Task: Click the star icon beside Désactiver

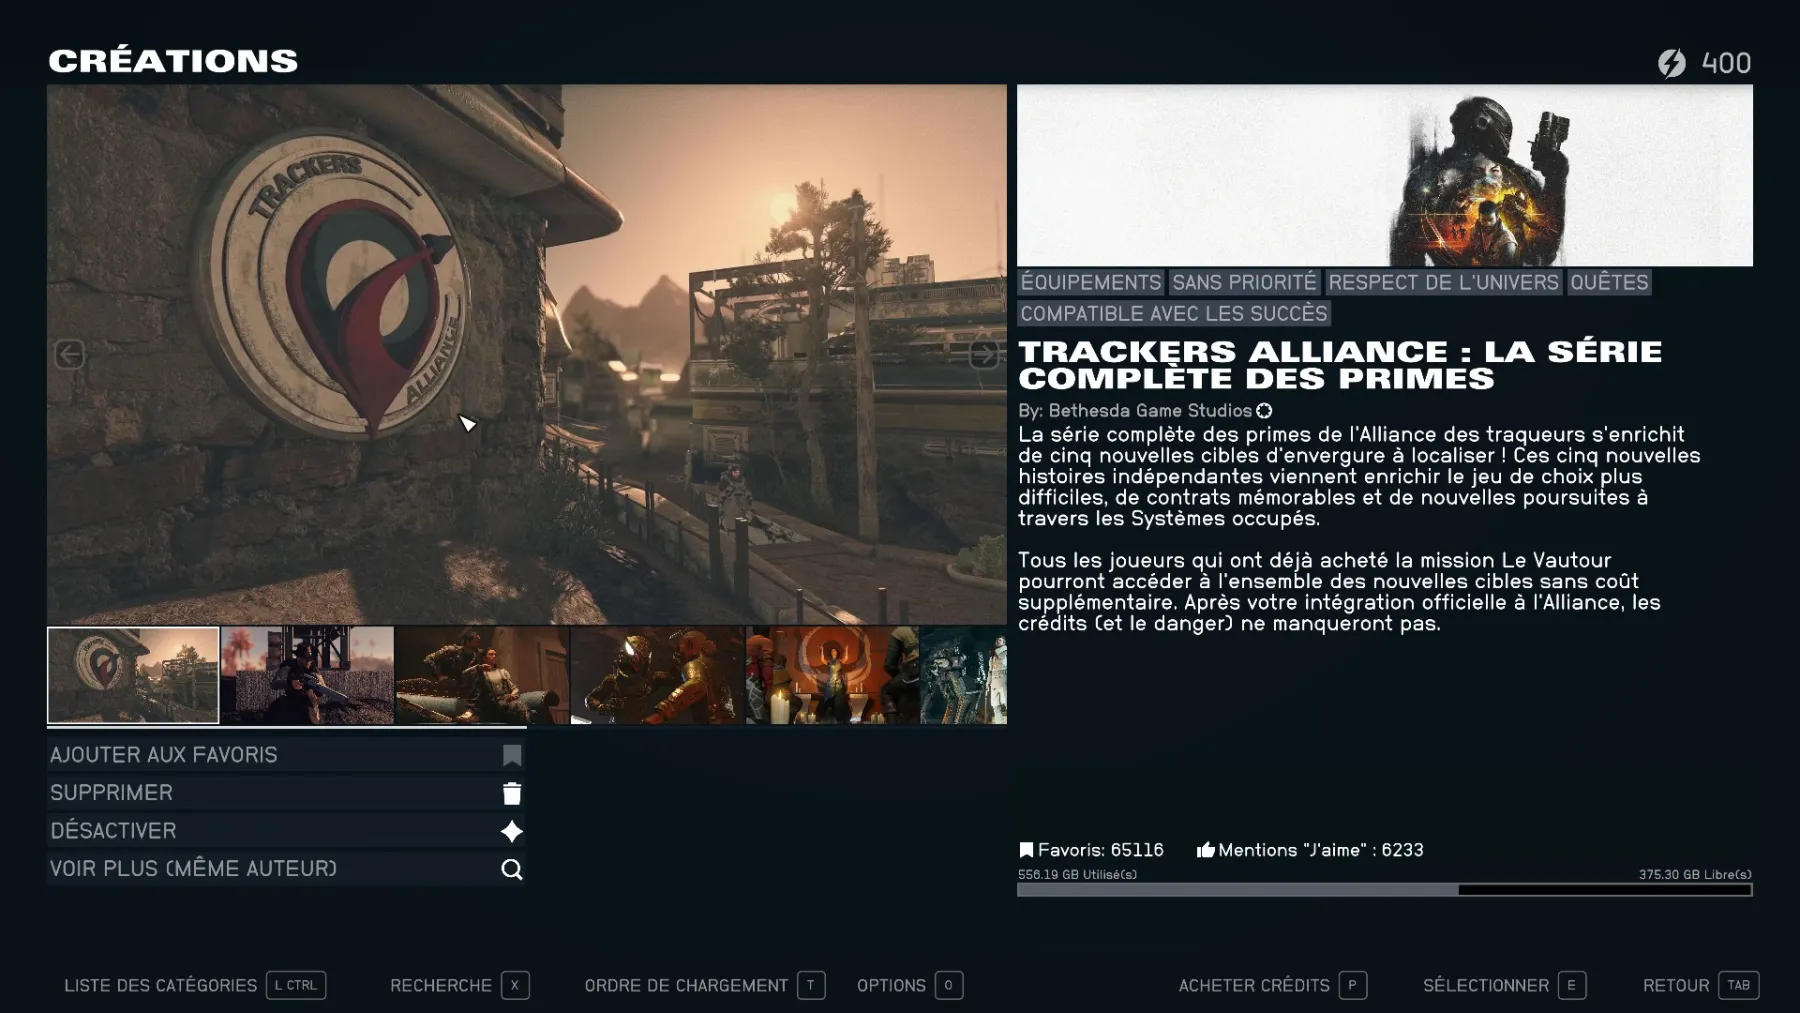Action: (511, 831)
